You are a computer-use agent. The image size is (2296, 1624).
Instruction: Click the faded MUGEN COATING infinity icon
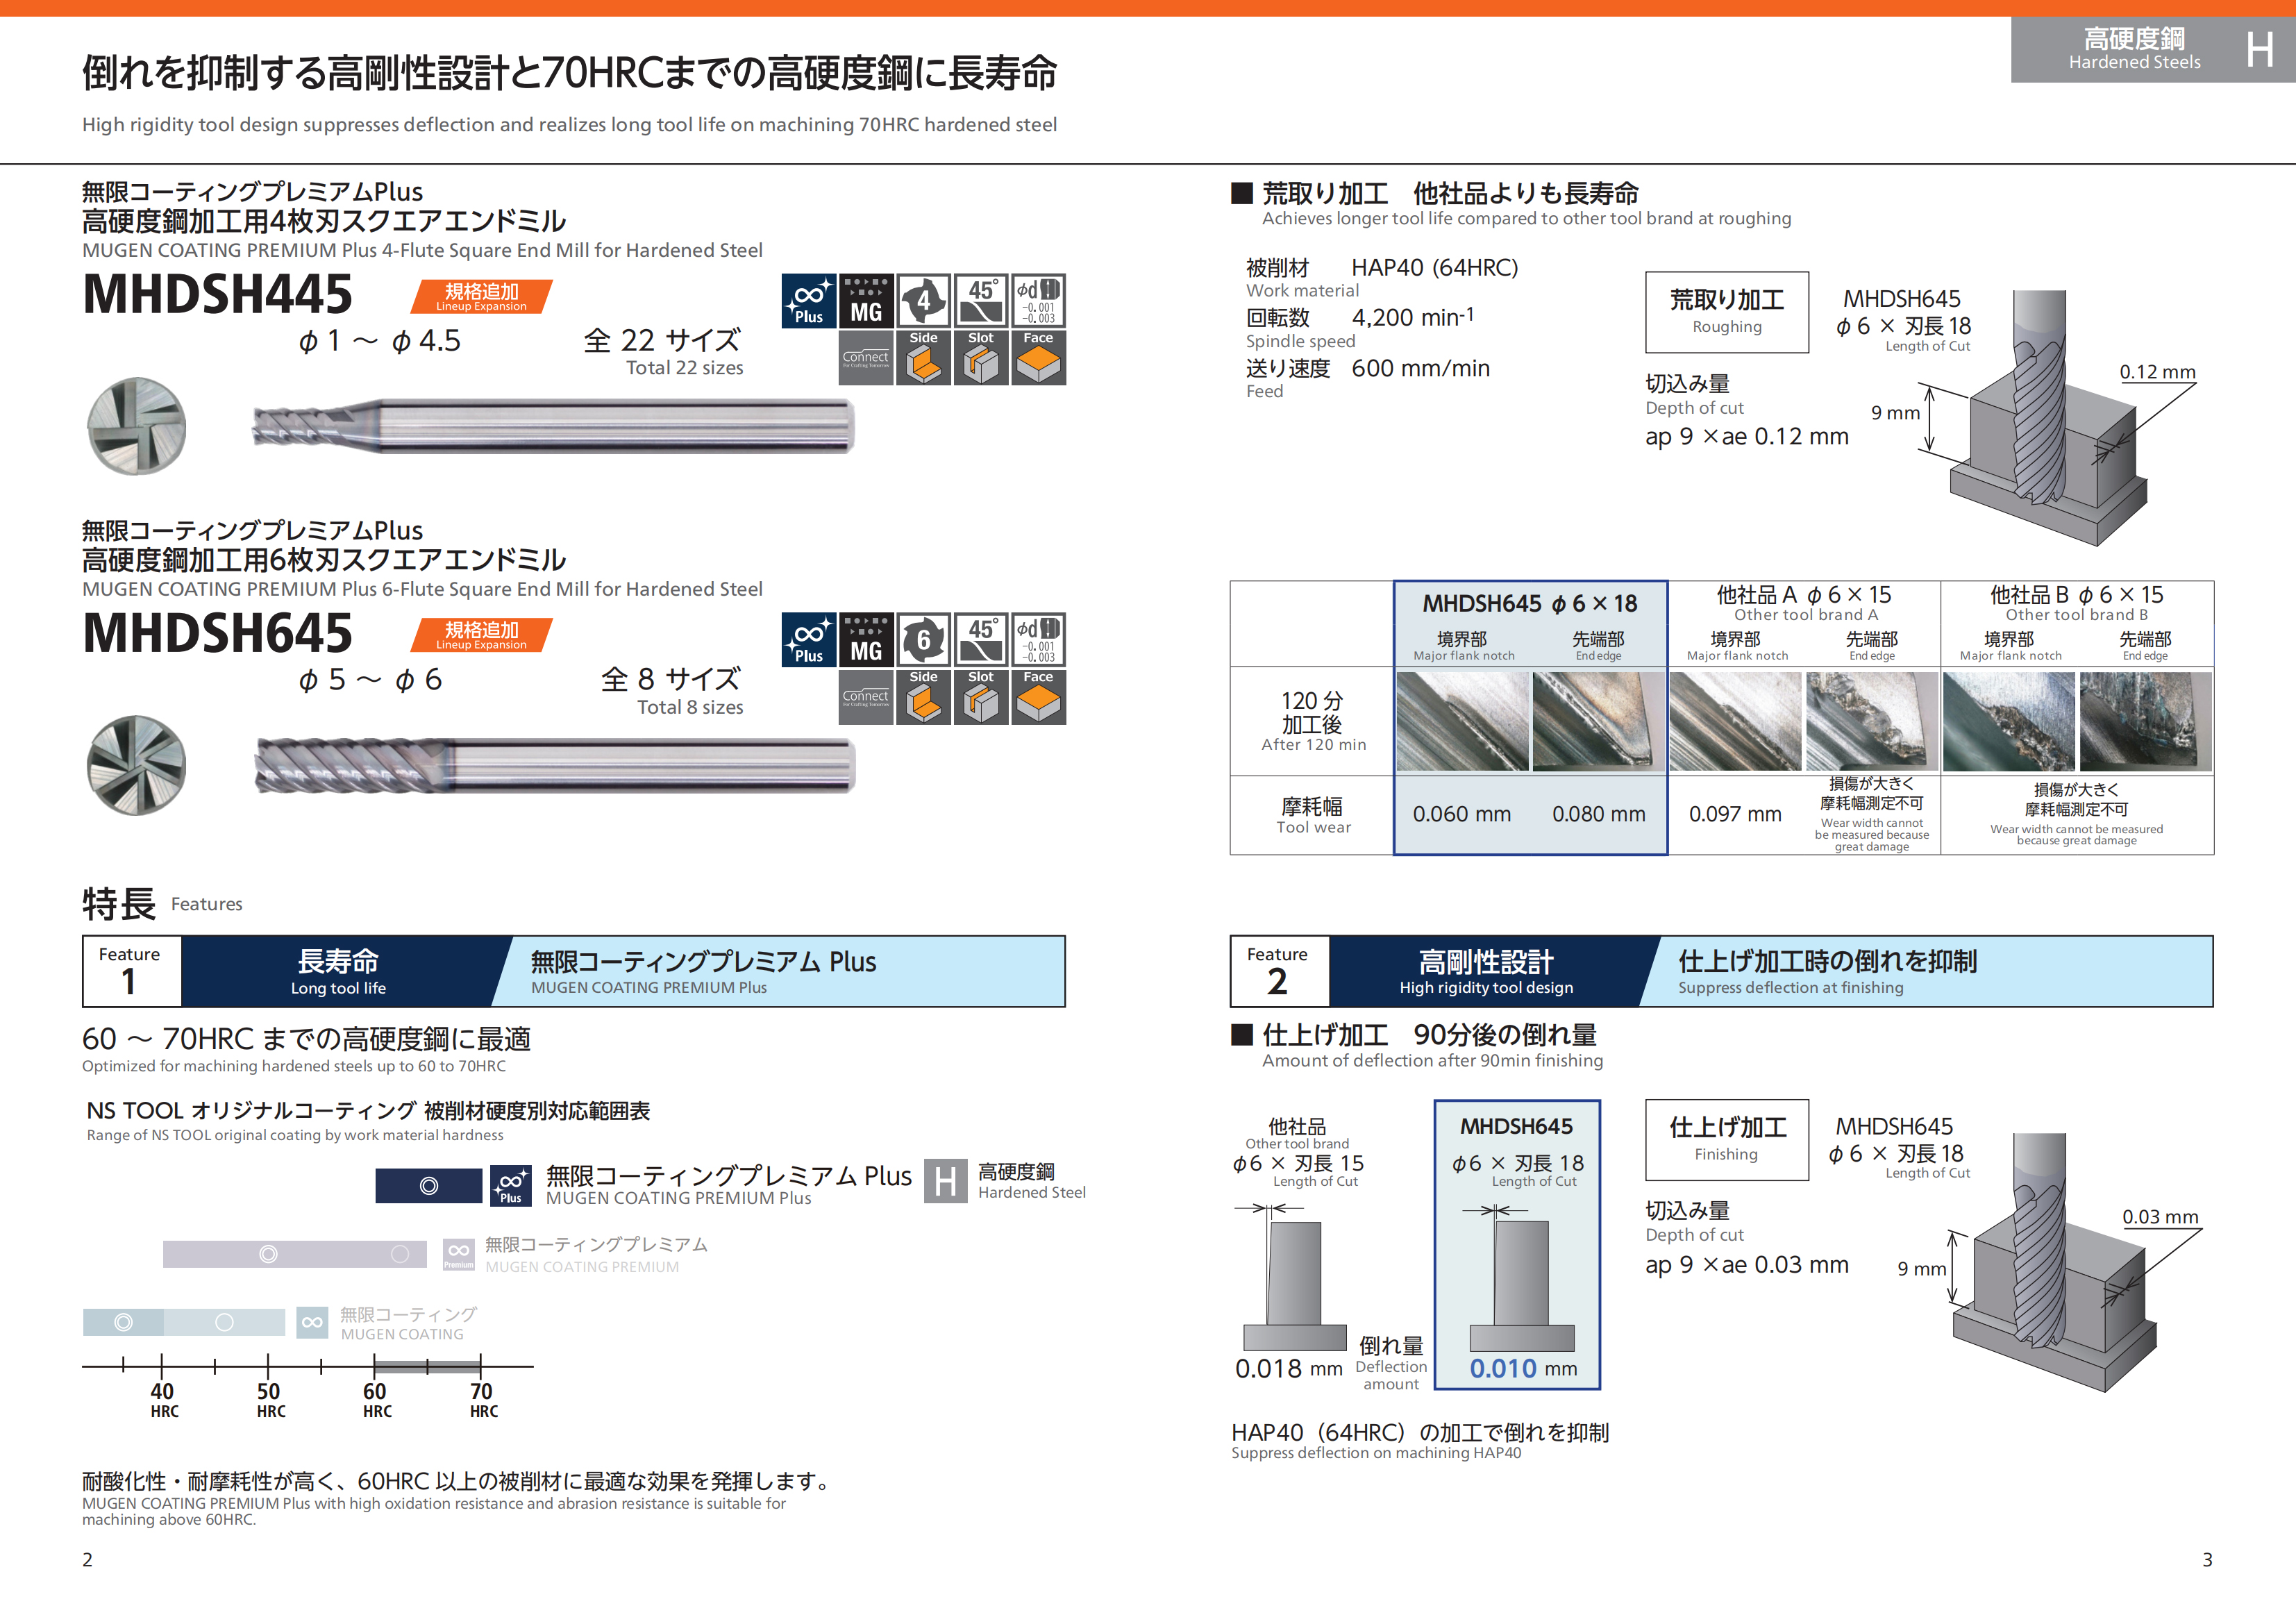pos(312,1322)
